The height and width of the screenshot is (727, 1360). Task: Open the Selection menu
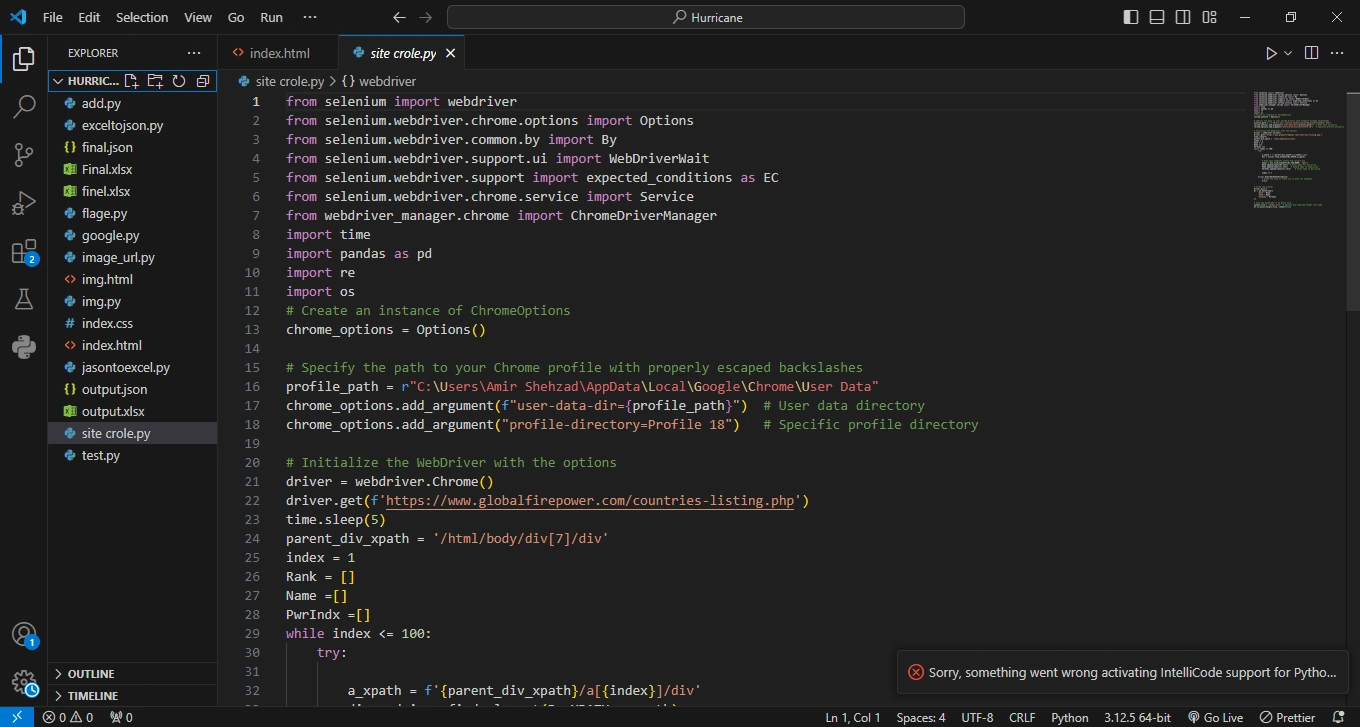point(142,17)
